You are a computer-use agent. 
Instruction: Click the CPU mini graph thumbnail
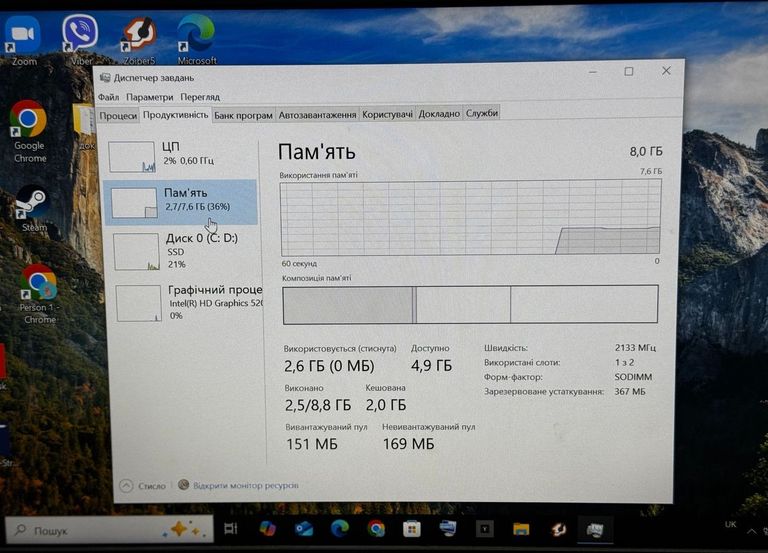[x=132, y=157]
